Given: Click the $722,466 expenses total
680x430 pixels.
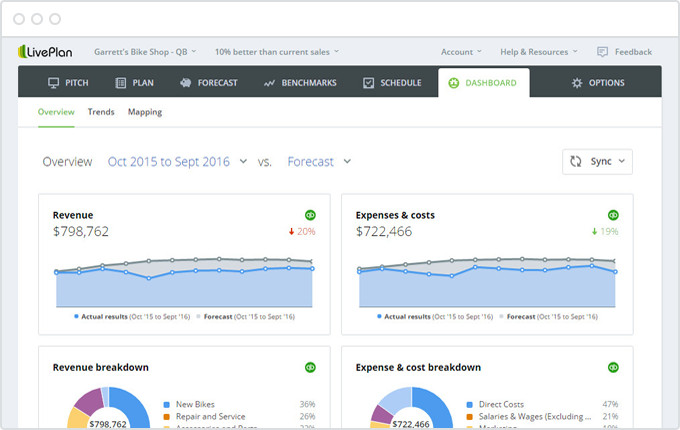Looking at the screenshot, I should [x=384, y=231].
